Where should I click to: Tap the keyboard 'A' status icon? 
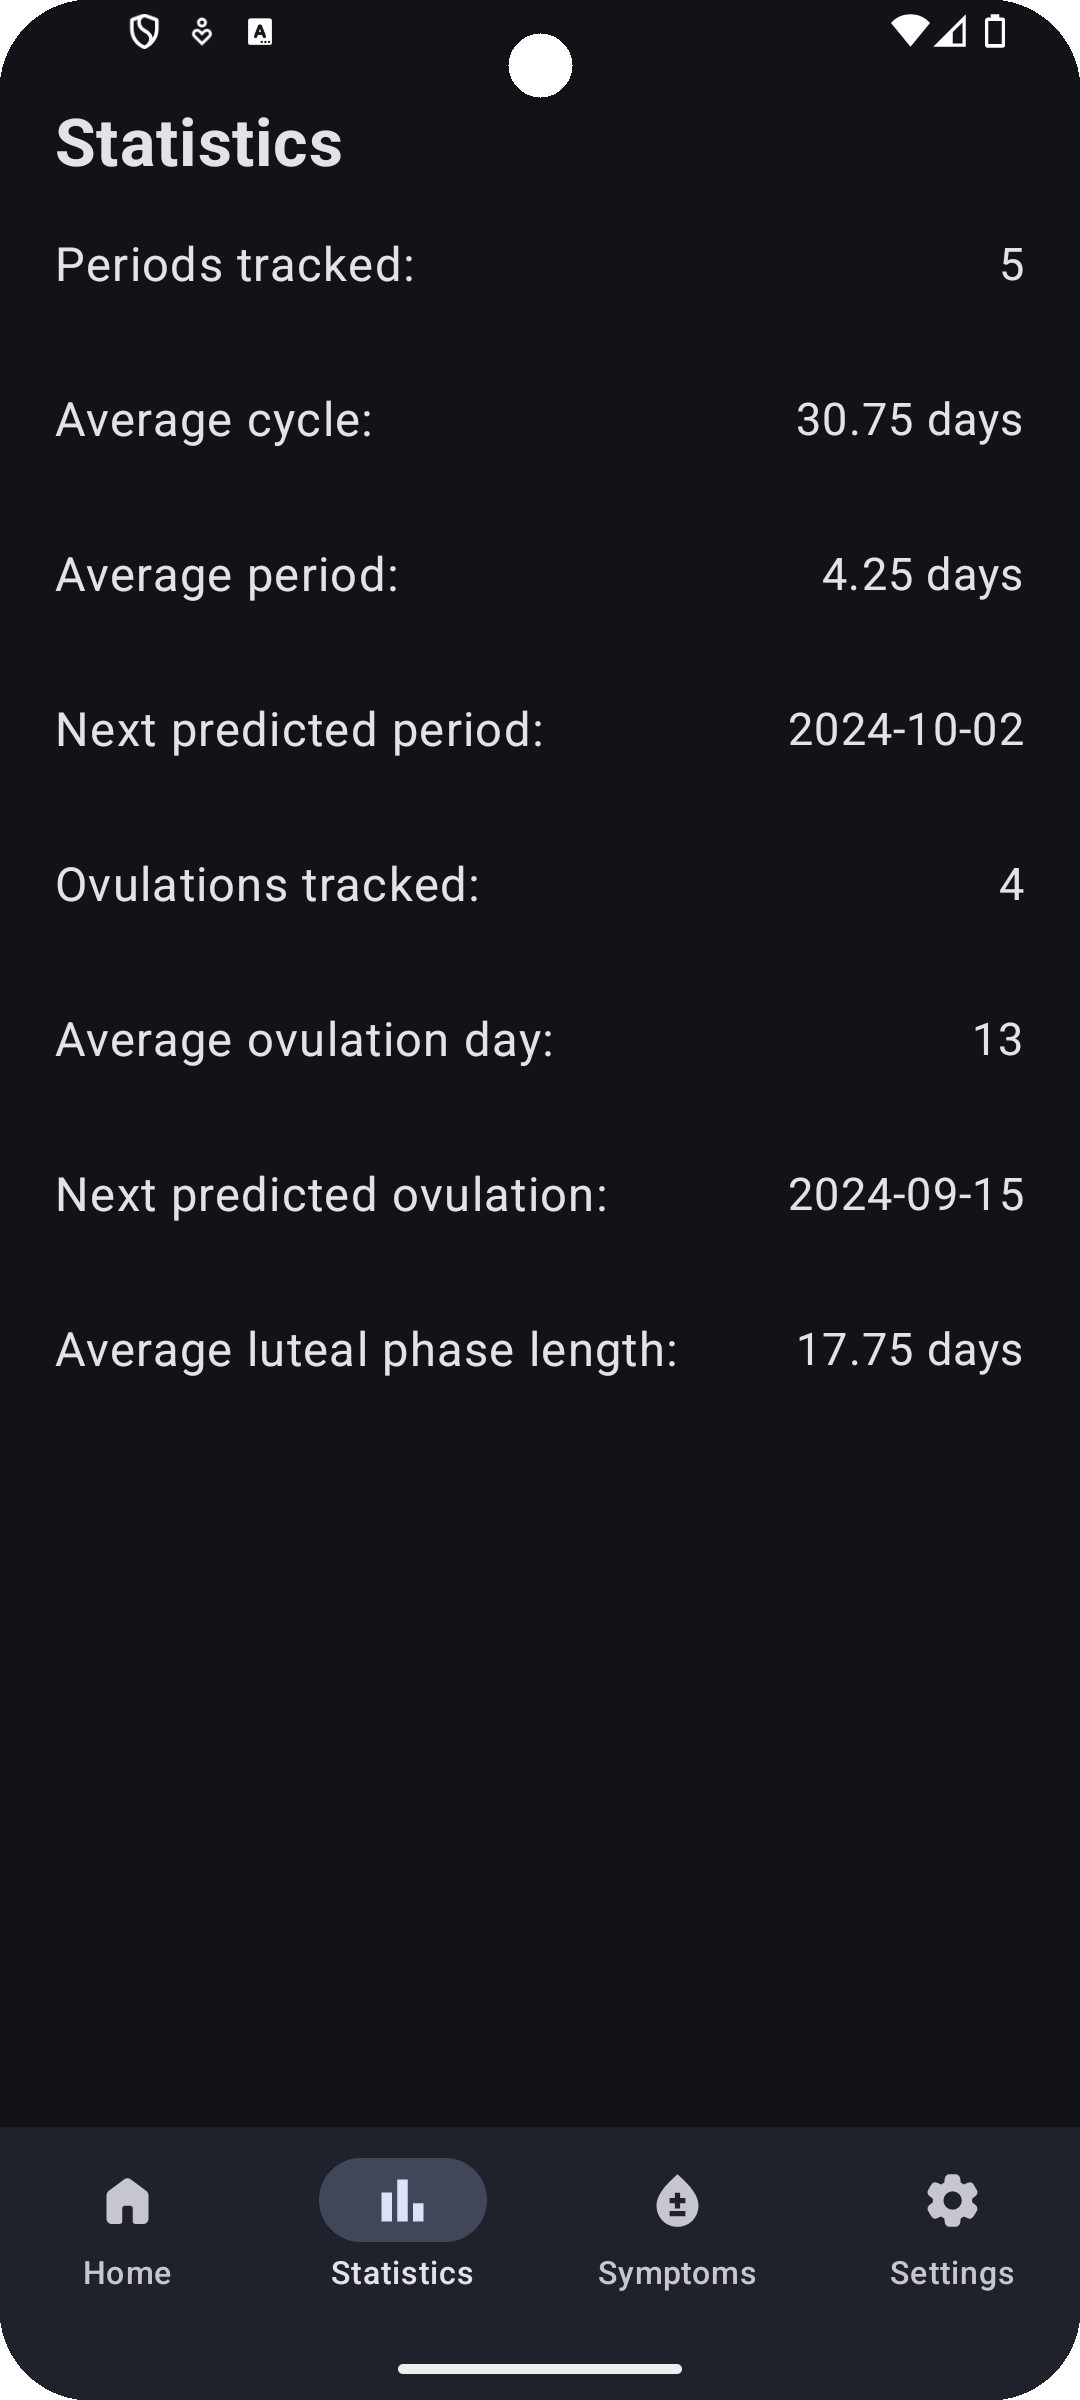coord(260,33)
